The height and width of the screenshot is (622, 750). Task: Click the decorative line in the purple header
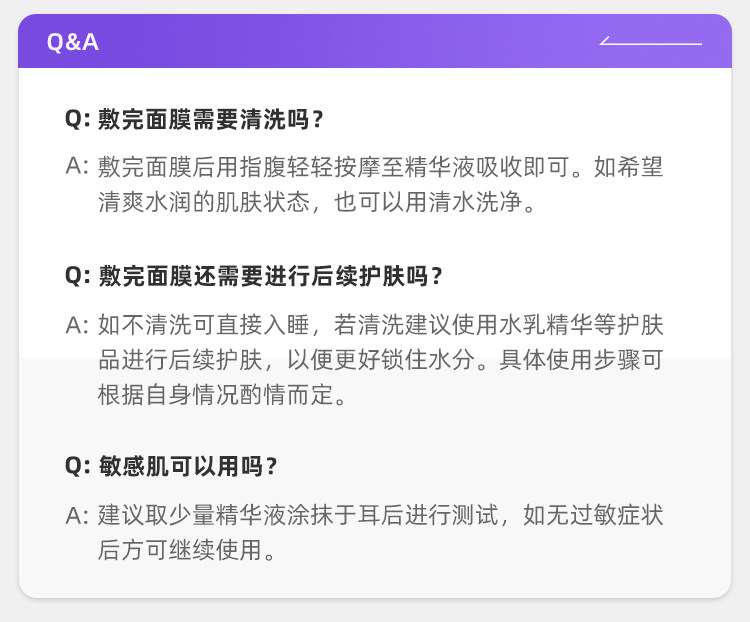650,42
